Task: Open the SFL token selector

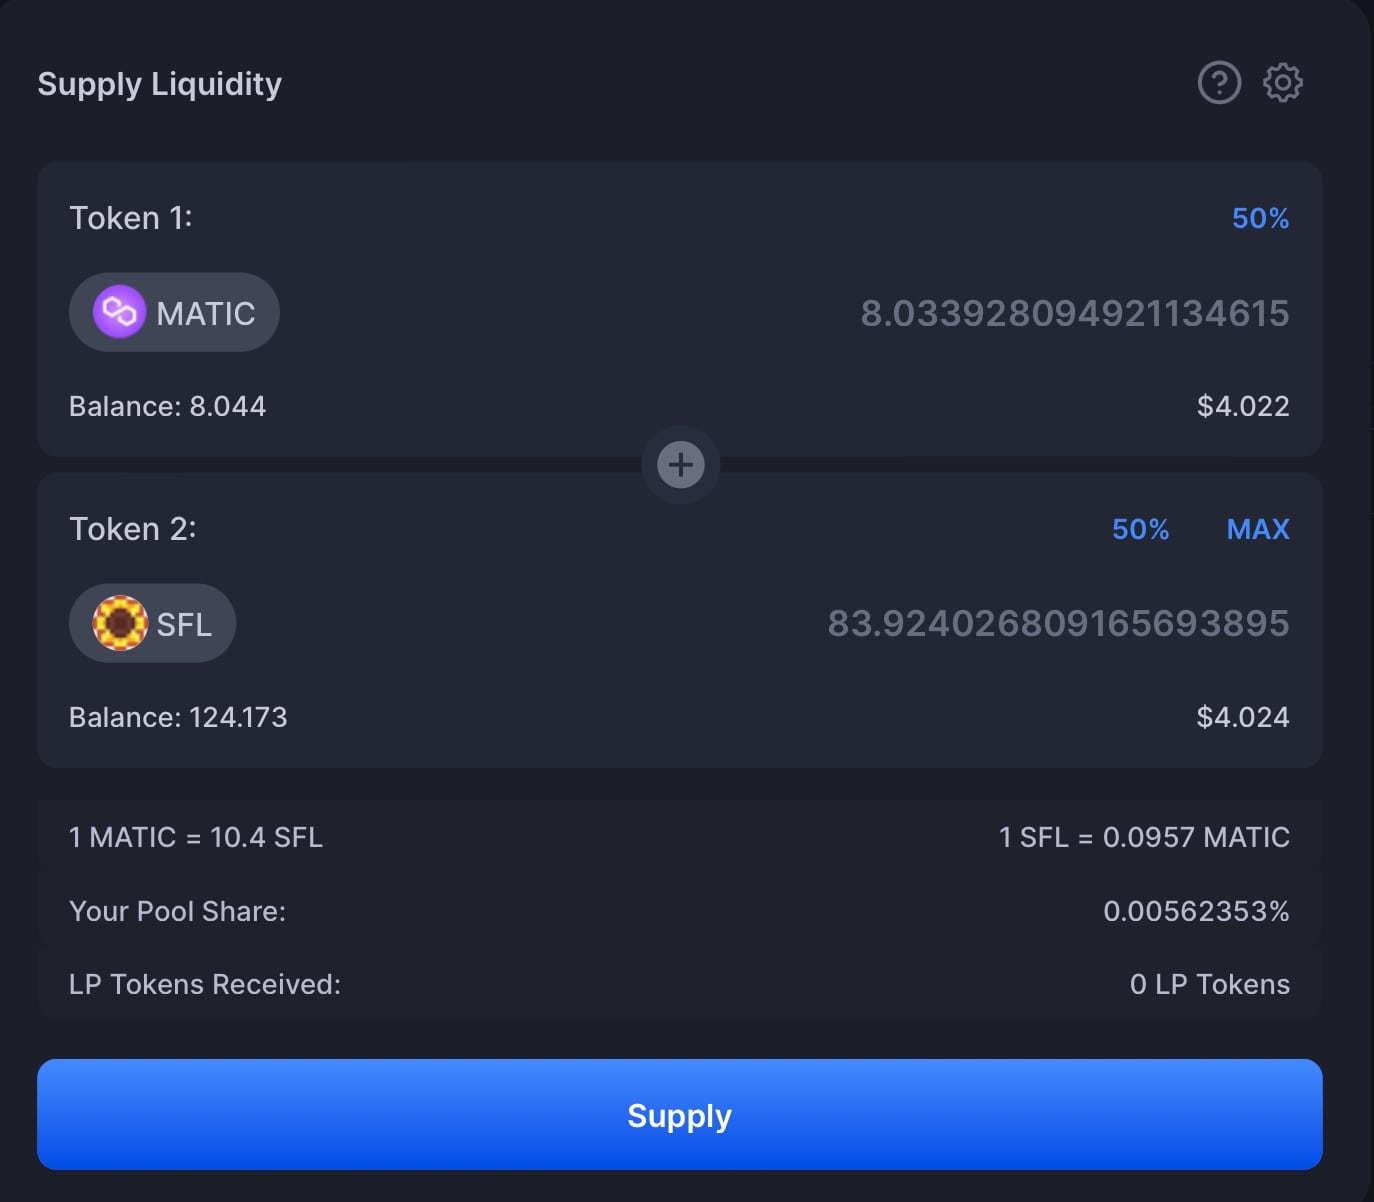Action: [x=153, y=624]
